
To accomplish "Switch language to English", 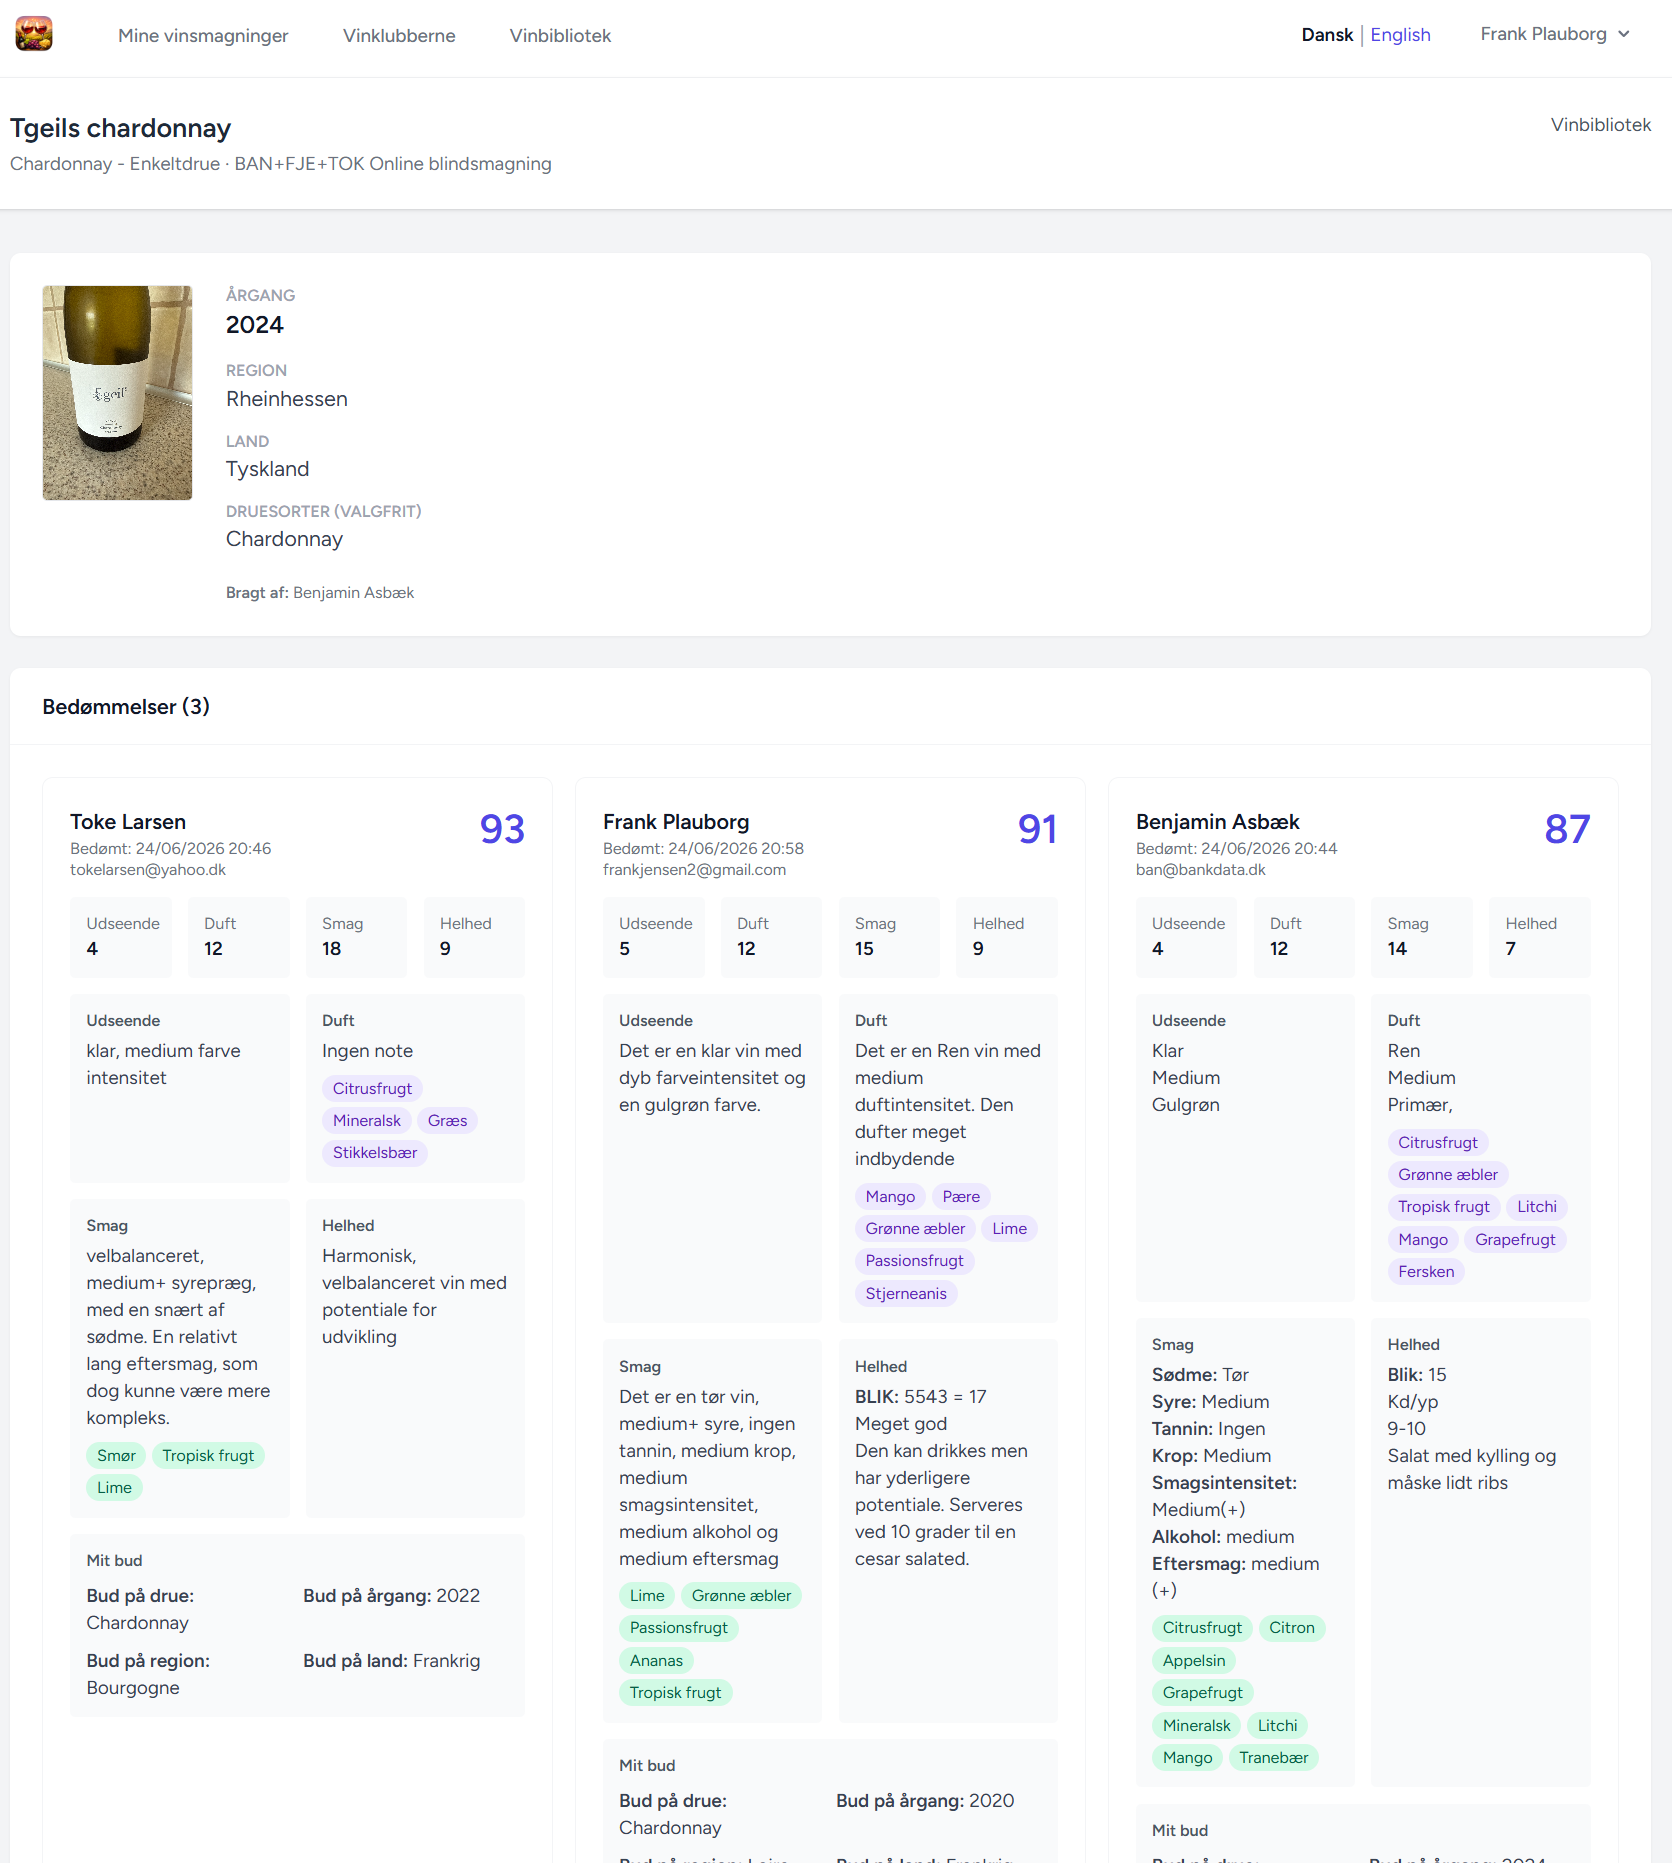I will (x=1400, y=35).
